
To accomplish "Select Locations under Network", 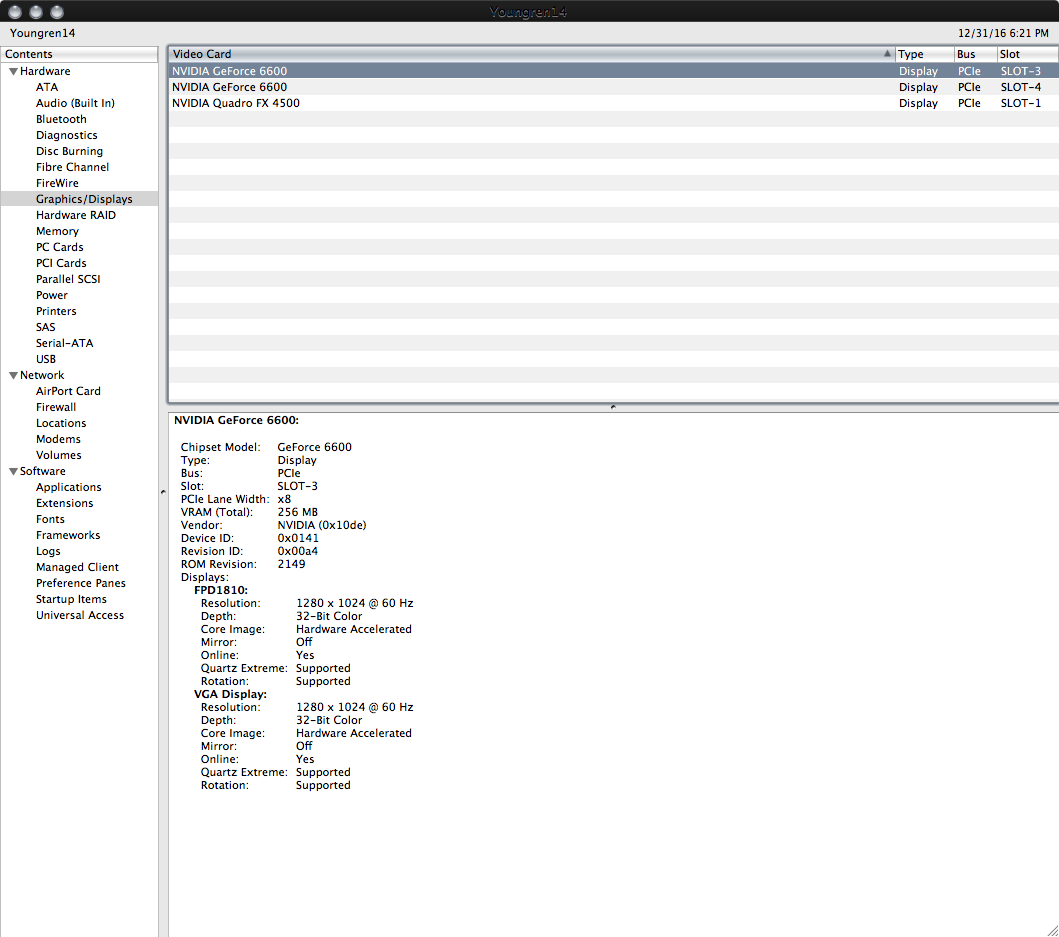I will pyautogui.click(x=61, y=423).
